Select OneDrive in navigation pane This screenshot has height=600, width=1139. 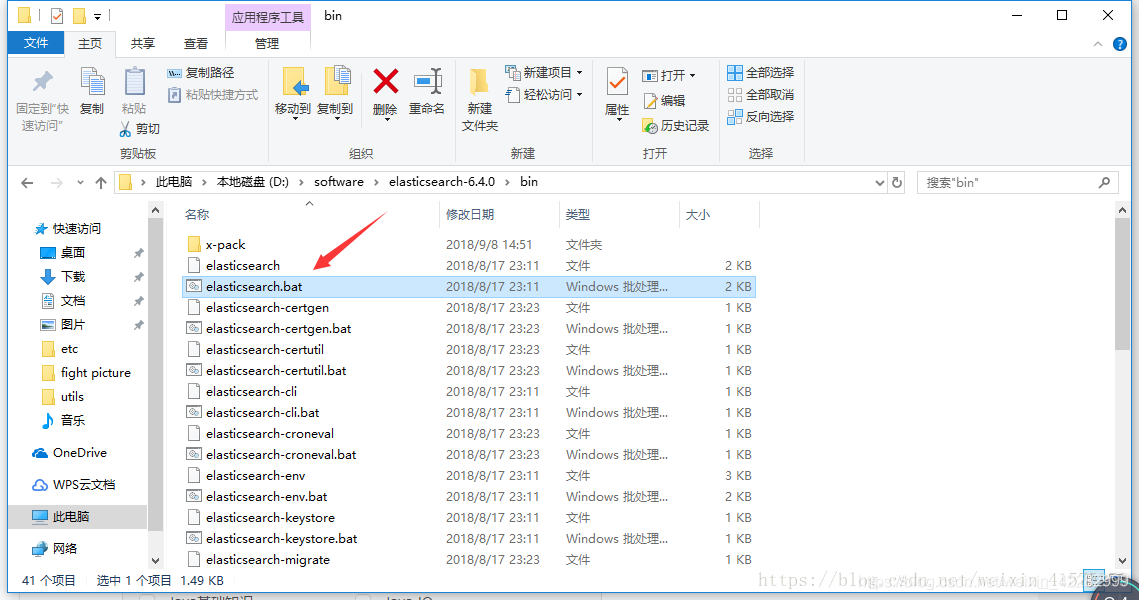[x=79, y=453]
